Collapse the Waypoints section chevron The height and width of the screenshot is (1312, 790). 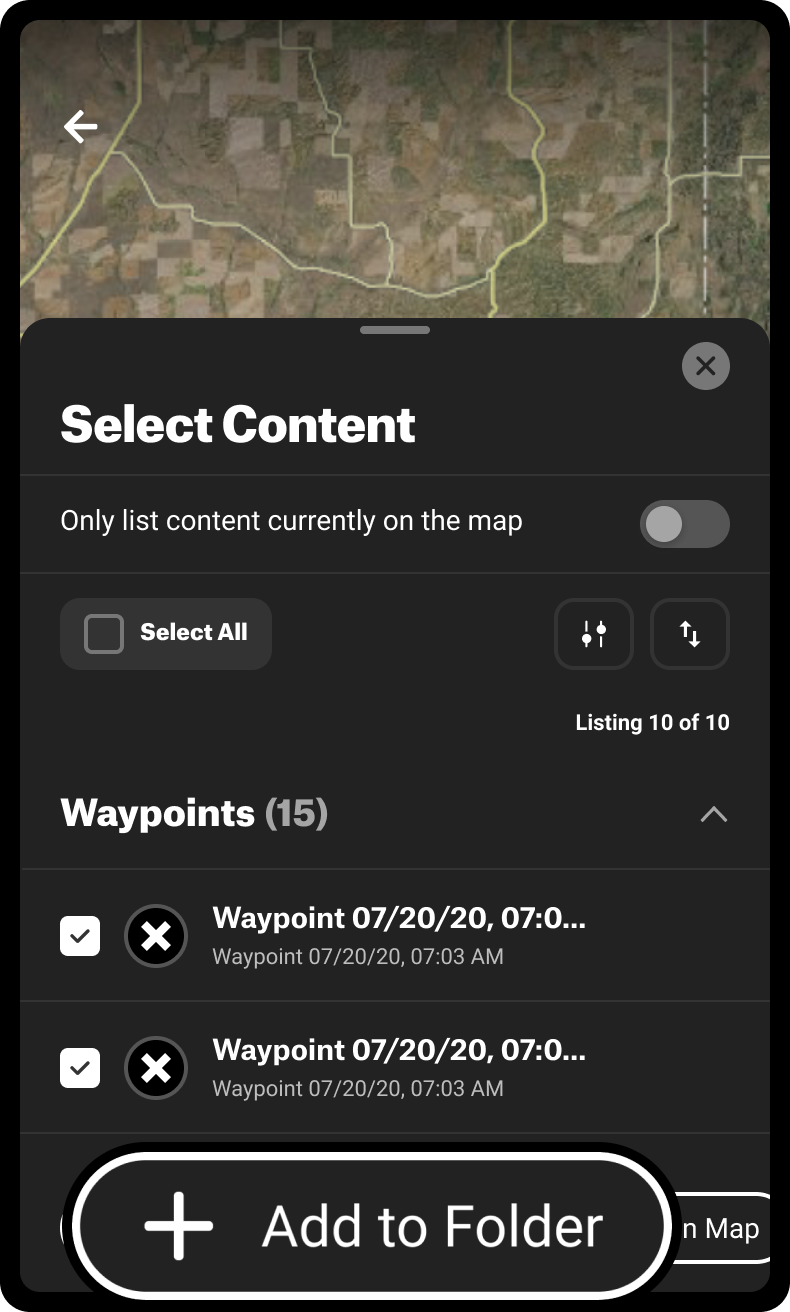coord(713,814)
